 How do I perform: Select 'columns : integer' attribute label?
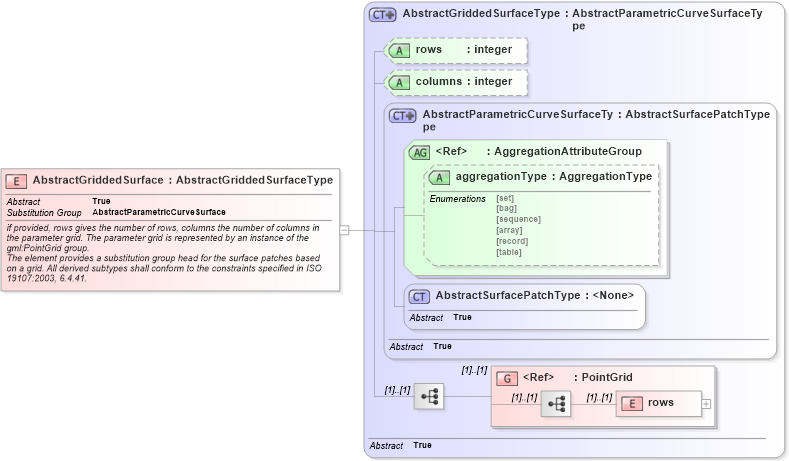(x=463, y=82)
